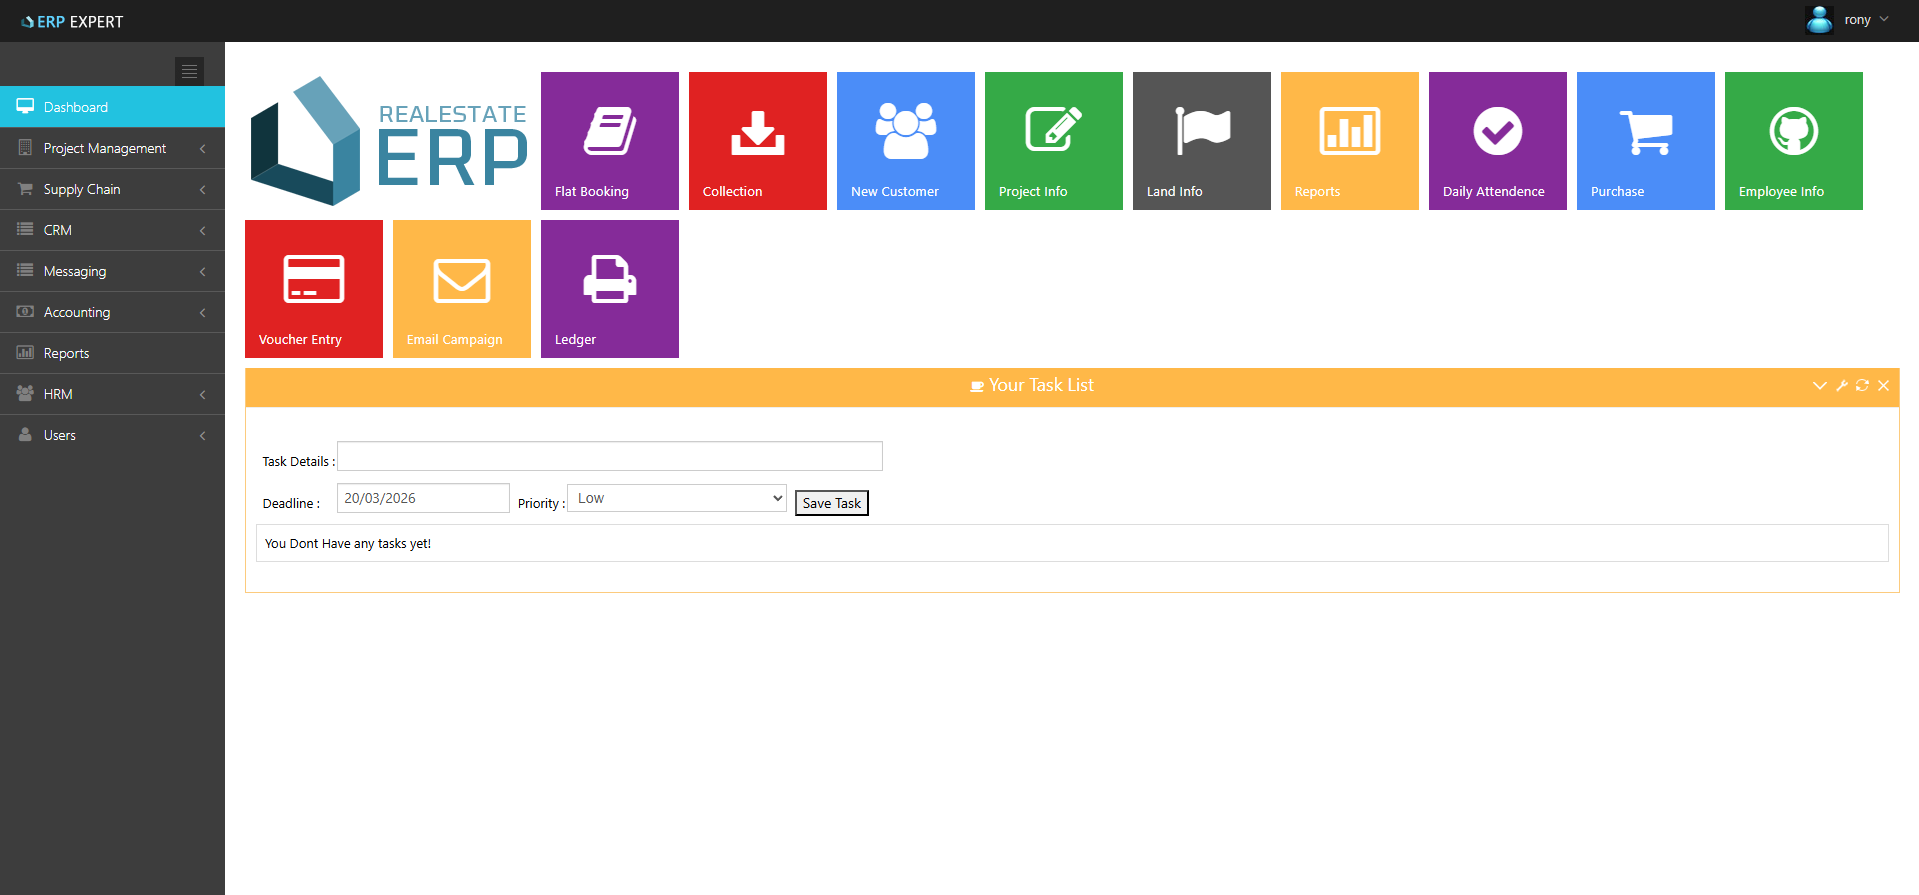The width and height of the screenshot is (1919, 895).
Task: Open the Purchase cart tile
Action: [1645, 141]
